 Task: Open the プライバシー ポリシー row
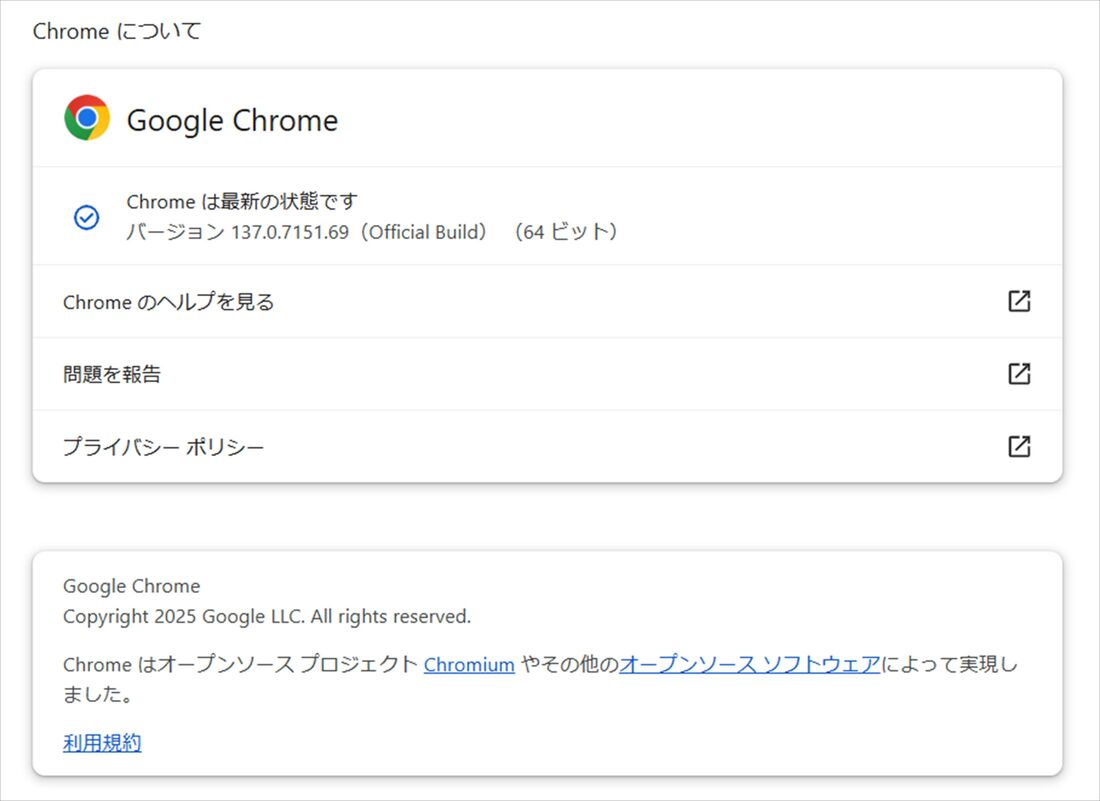pyautogui.click(x=547, y=446)
